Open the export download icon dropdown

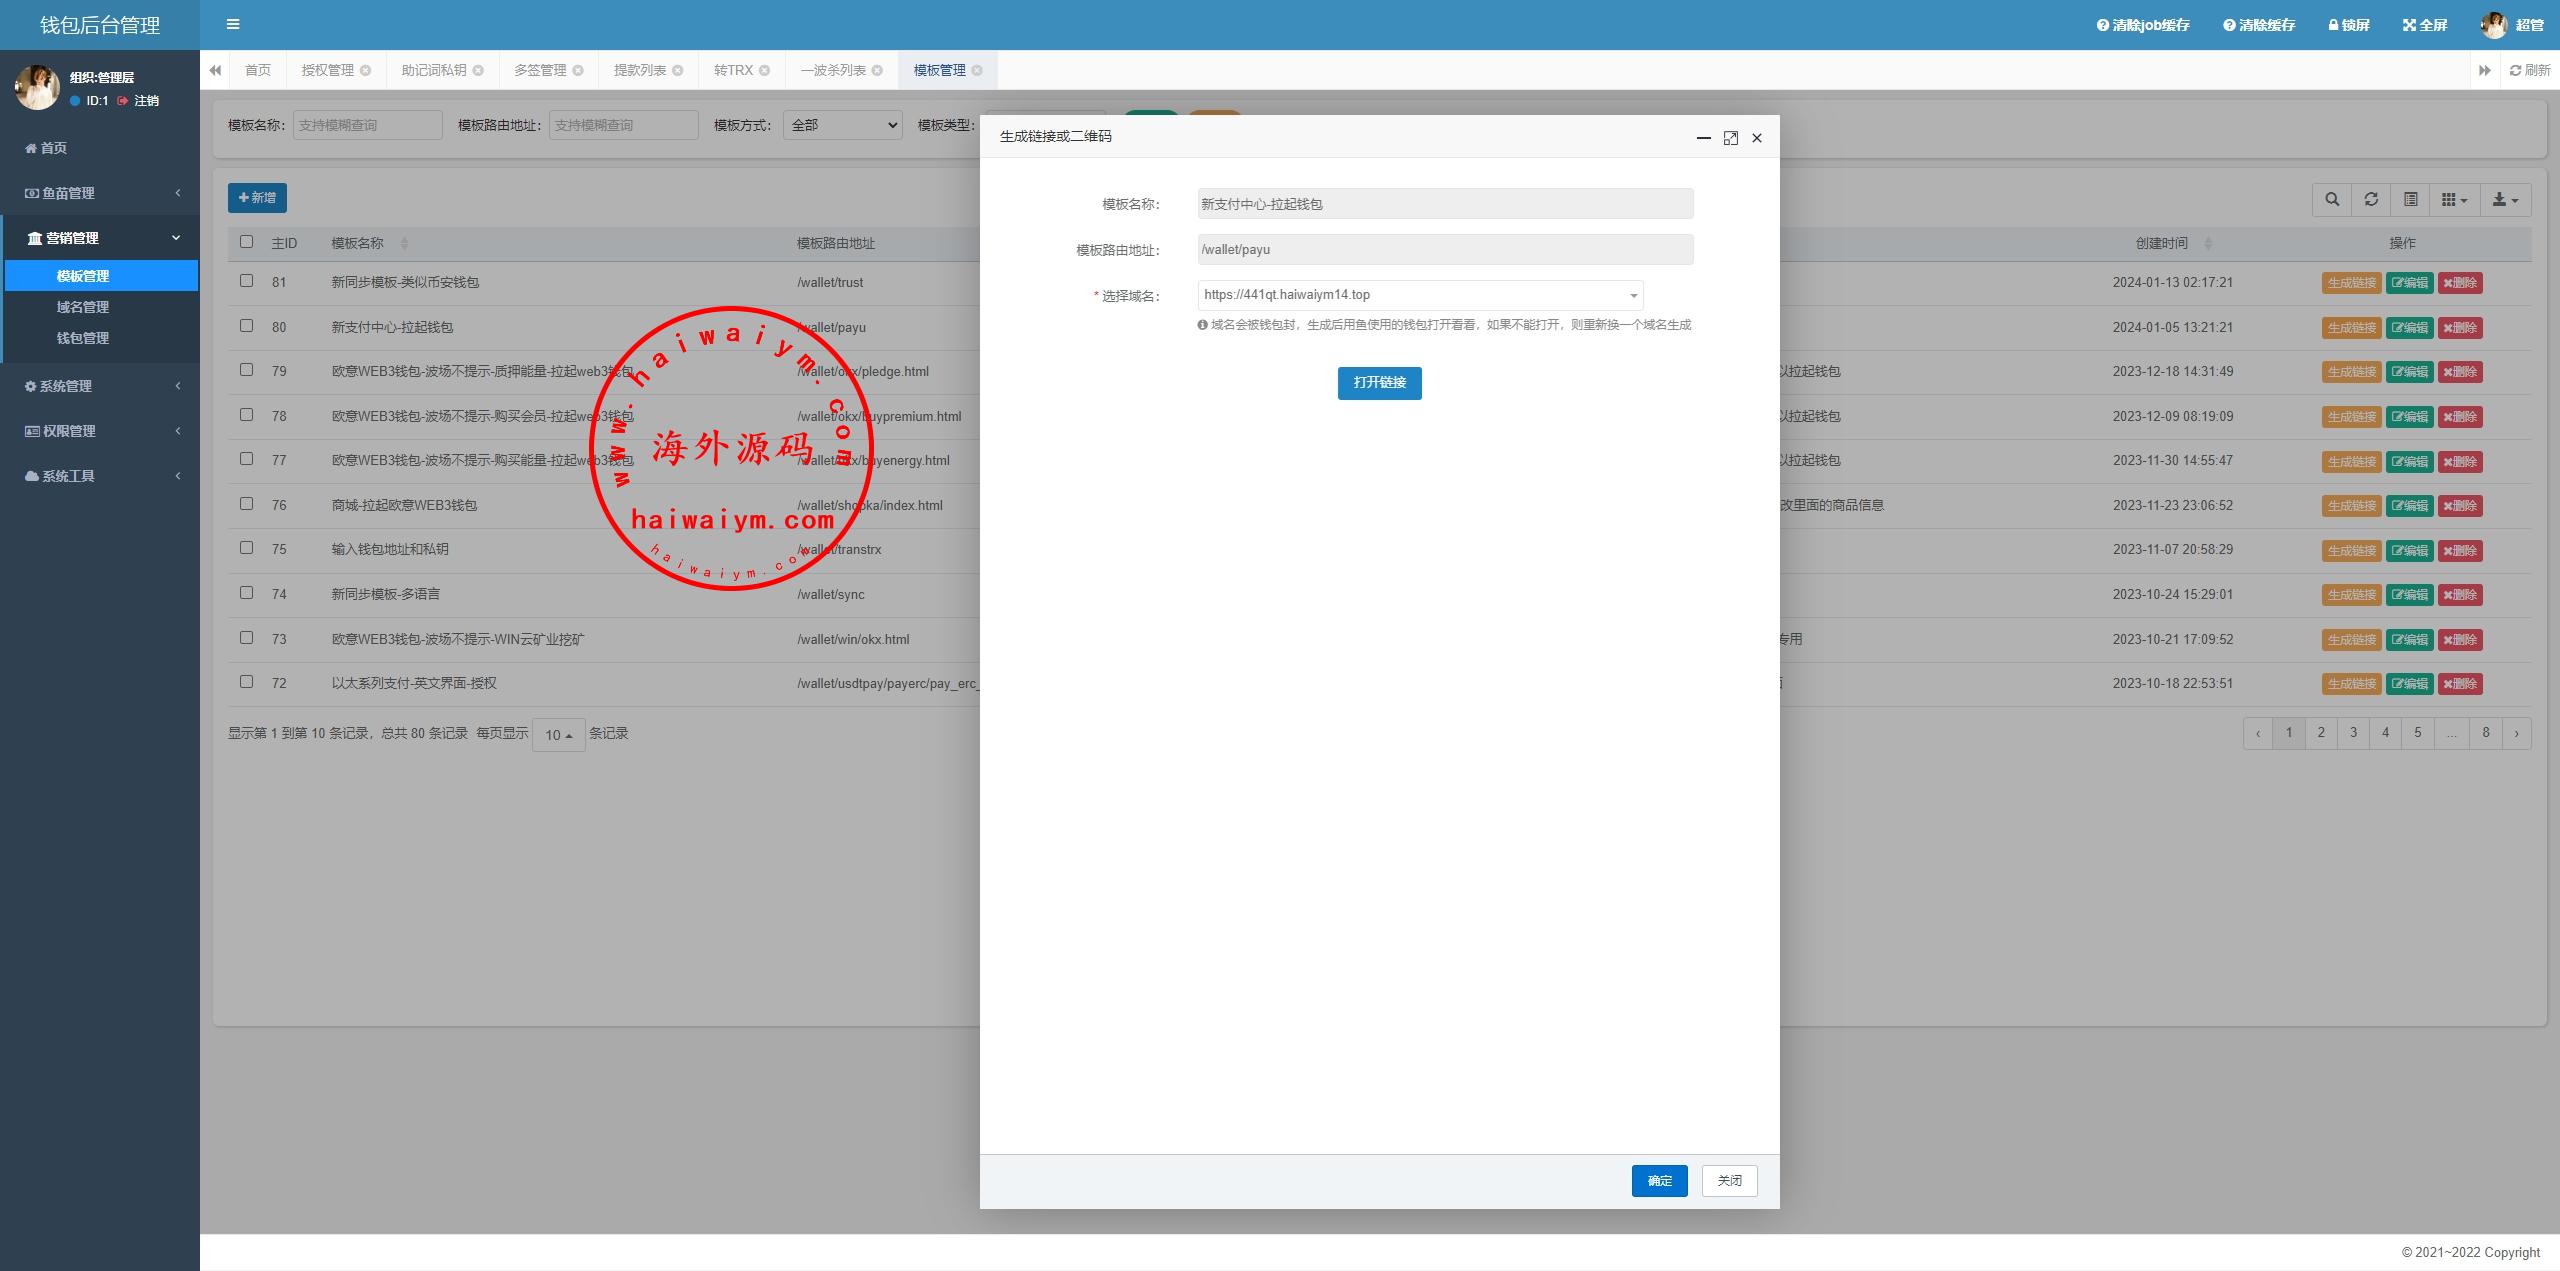click(x=2505, y=199)
